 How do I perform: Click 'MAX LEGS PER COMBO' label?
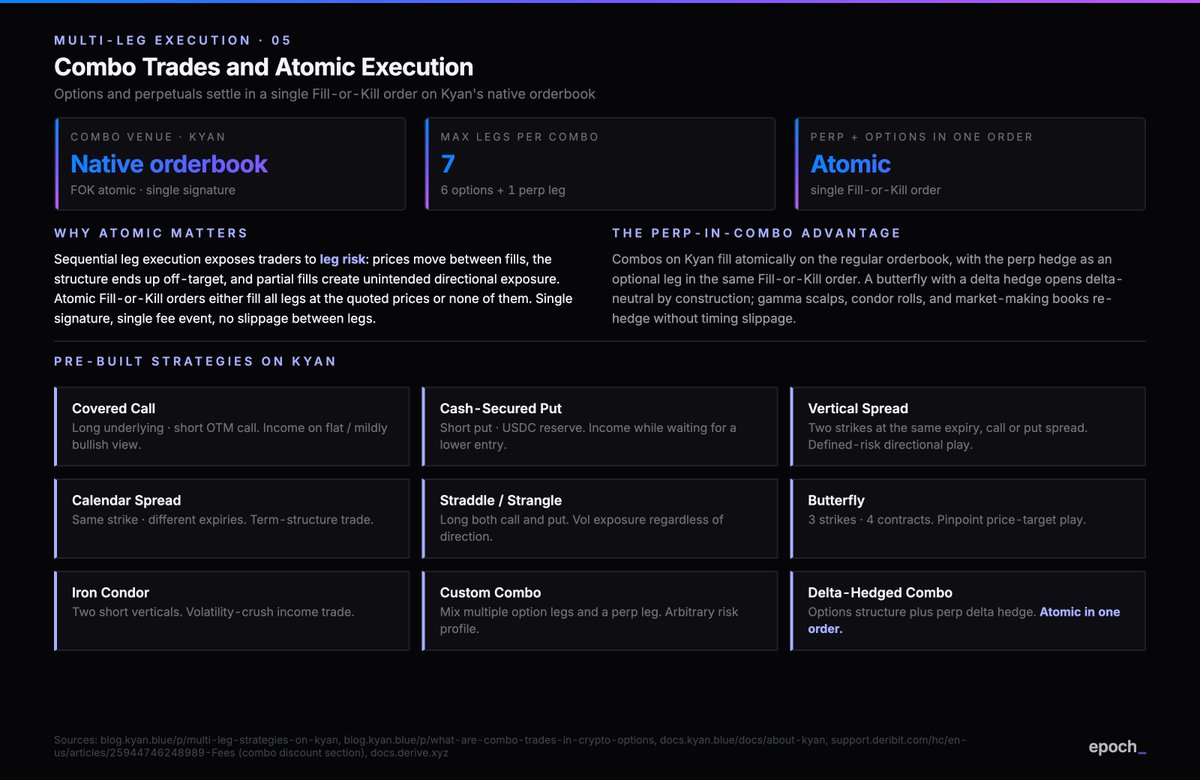pyautogui.click(x=519, y=137)
